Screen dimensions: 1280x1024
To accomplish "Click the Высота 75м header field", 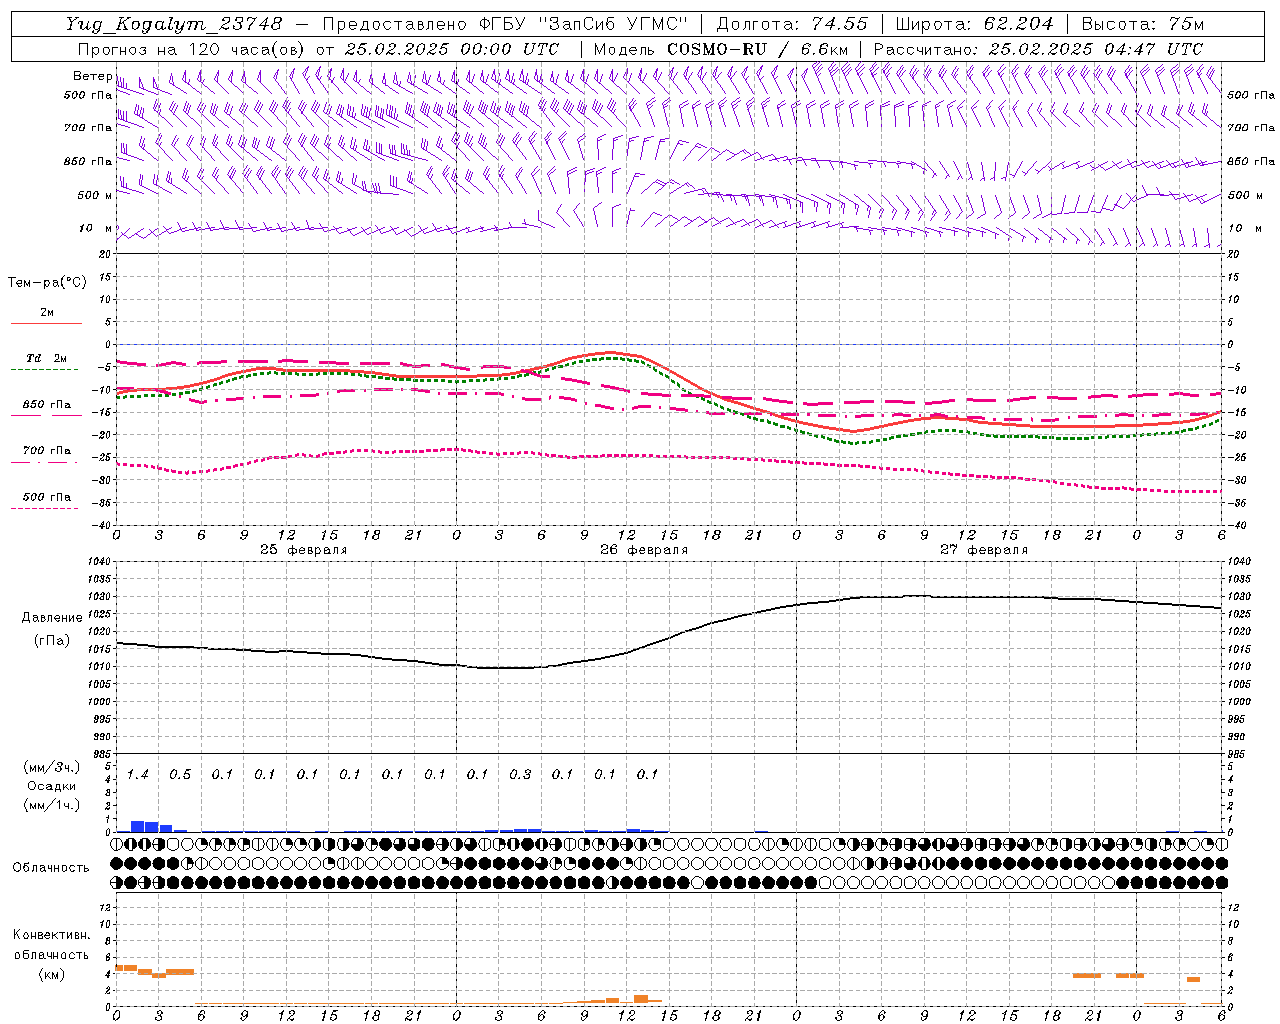I will pos(1142,23).
